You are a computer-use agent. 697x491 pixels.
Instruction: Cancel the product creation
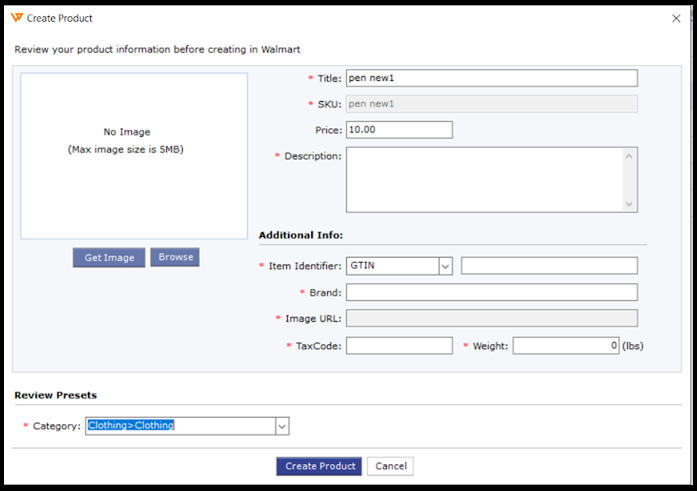pos(390,466)
